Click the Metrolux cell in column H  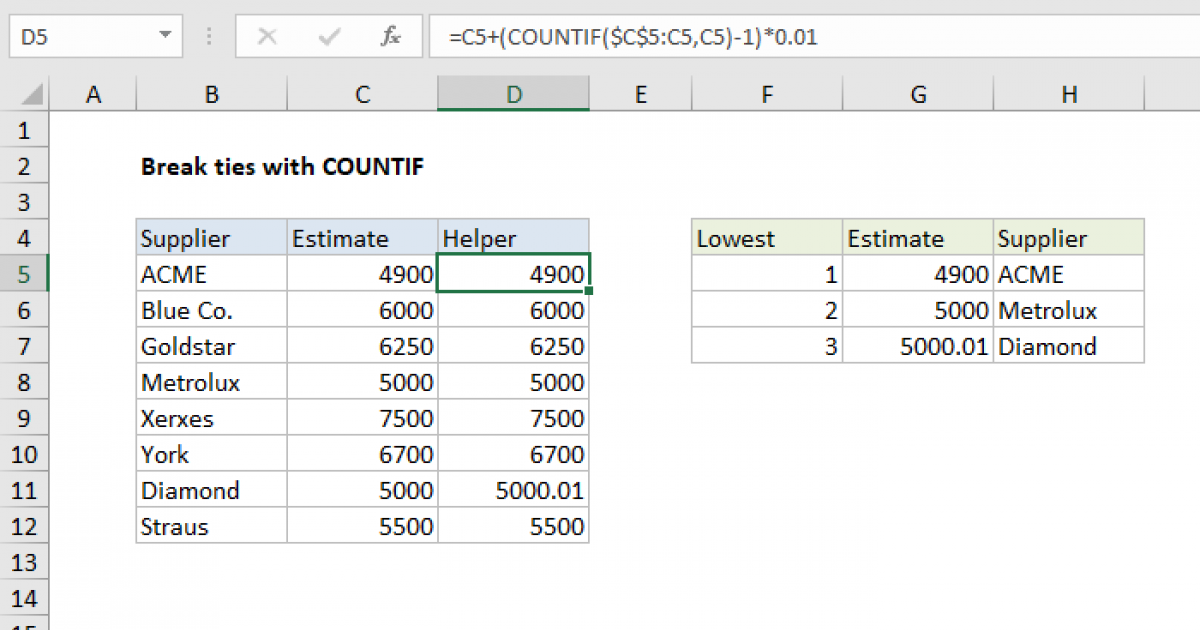coord(1068,311)
